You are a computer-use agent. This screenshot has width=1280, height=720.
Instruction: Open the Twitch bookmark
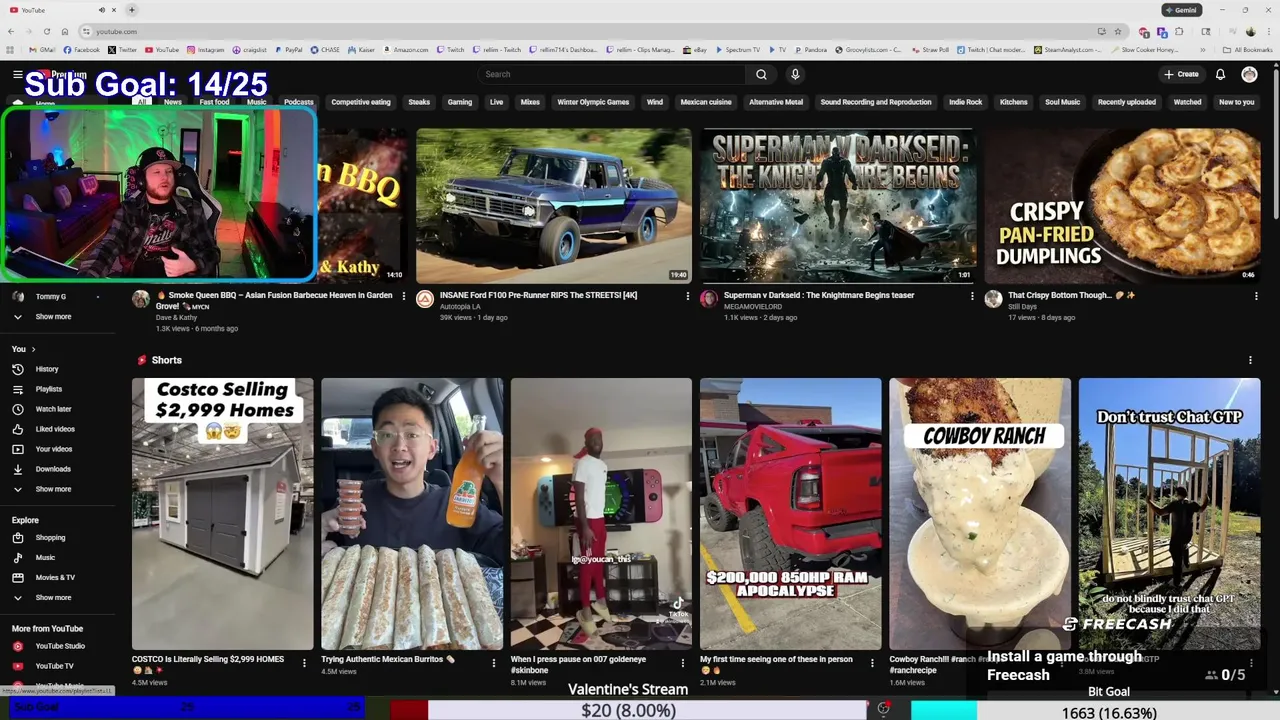click(x=450, y=49)
